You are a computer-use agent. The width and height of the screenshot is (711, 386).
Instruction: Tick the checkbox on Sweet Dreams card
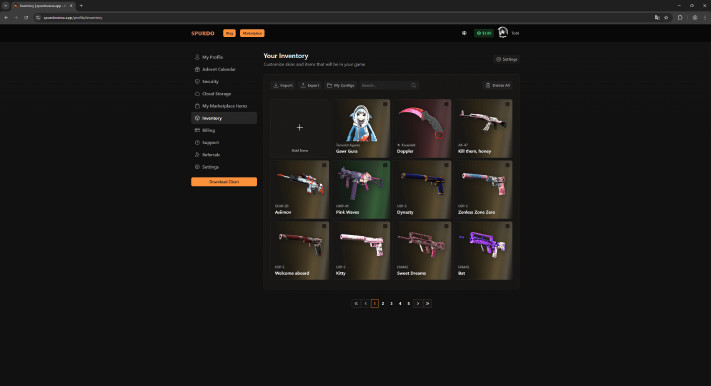click(x=446, y=226)
